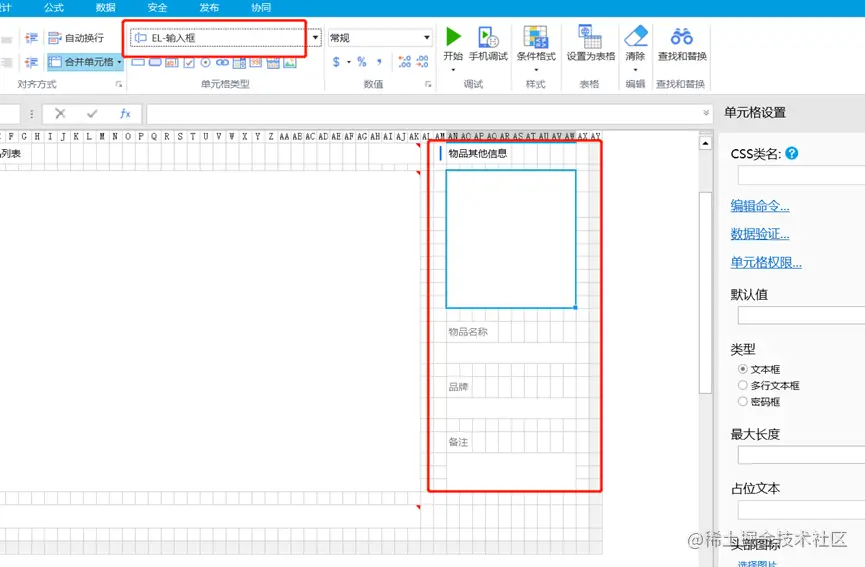Expand 合并单元格 dropdown arrow
The height and width of the screenshot is (567, 865).
pos(119,62)
